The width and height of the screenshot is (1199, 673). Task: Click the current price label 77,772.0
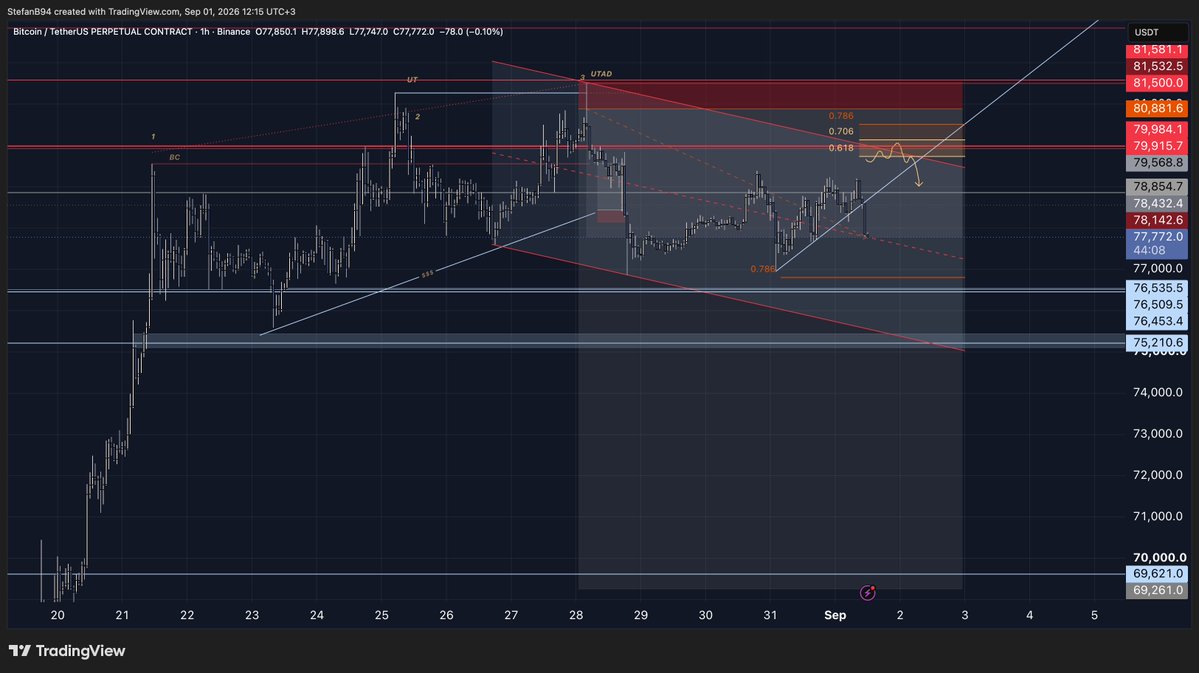click(1158, 237)
